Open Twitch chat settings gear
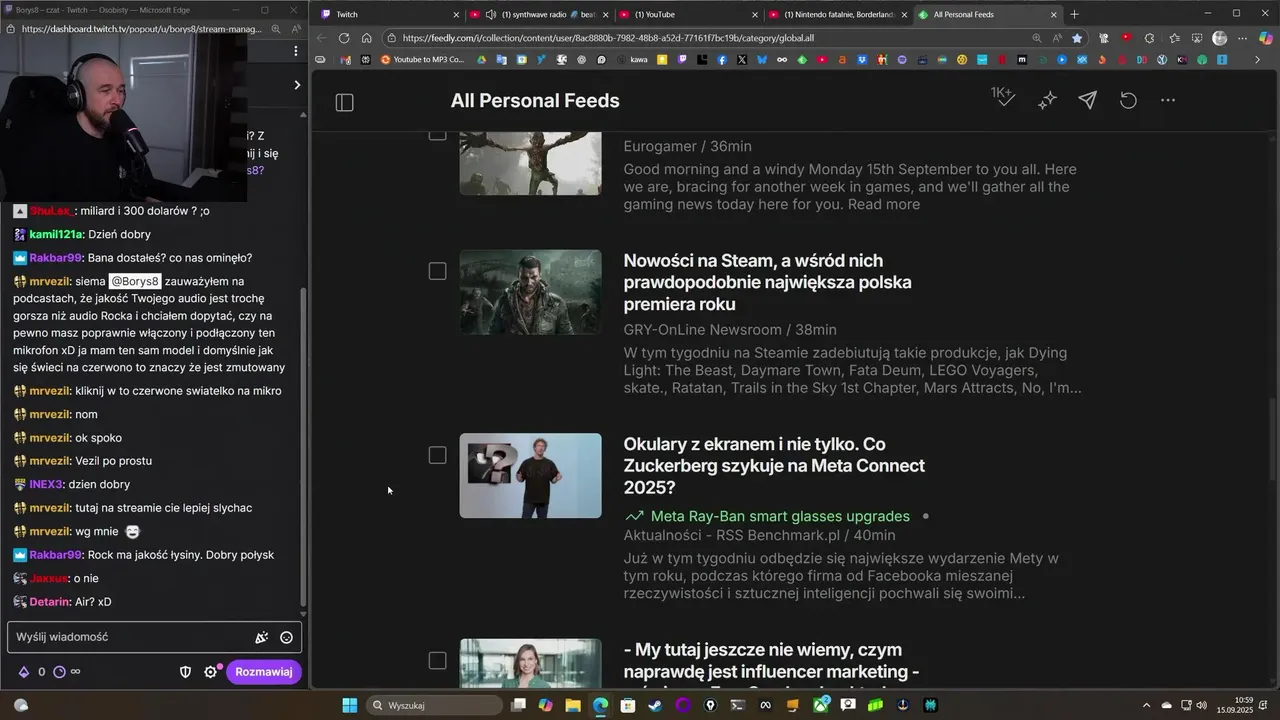1280x720 pixels. coord(210,672)
